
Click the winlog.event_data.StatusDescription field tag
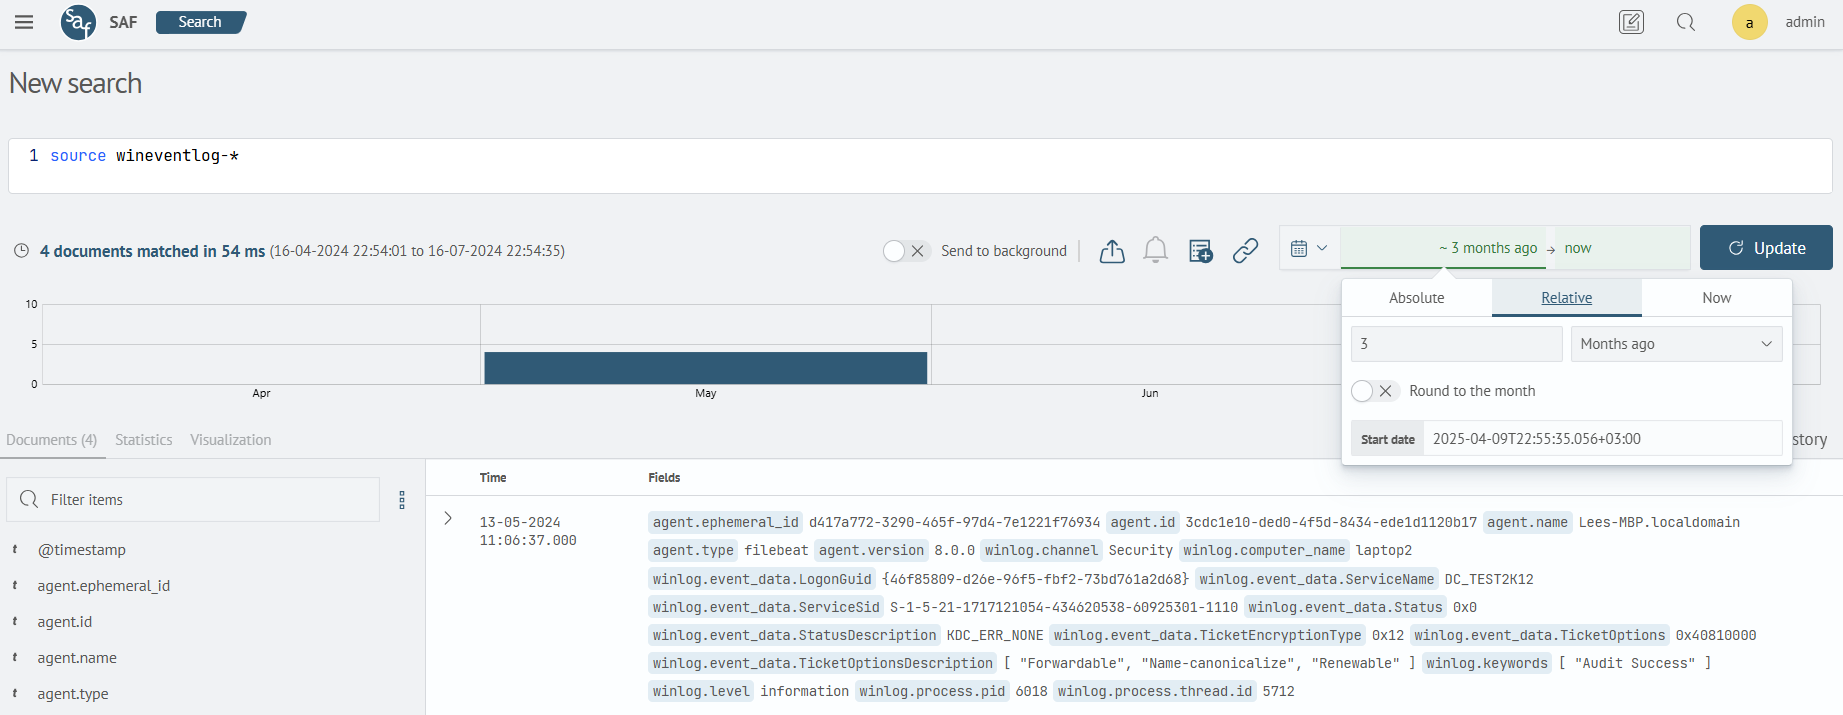click(x=794, y=635)
